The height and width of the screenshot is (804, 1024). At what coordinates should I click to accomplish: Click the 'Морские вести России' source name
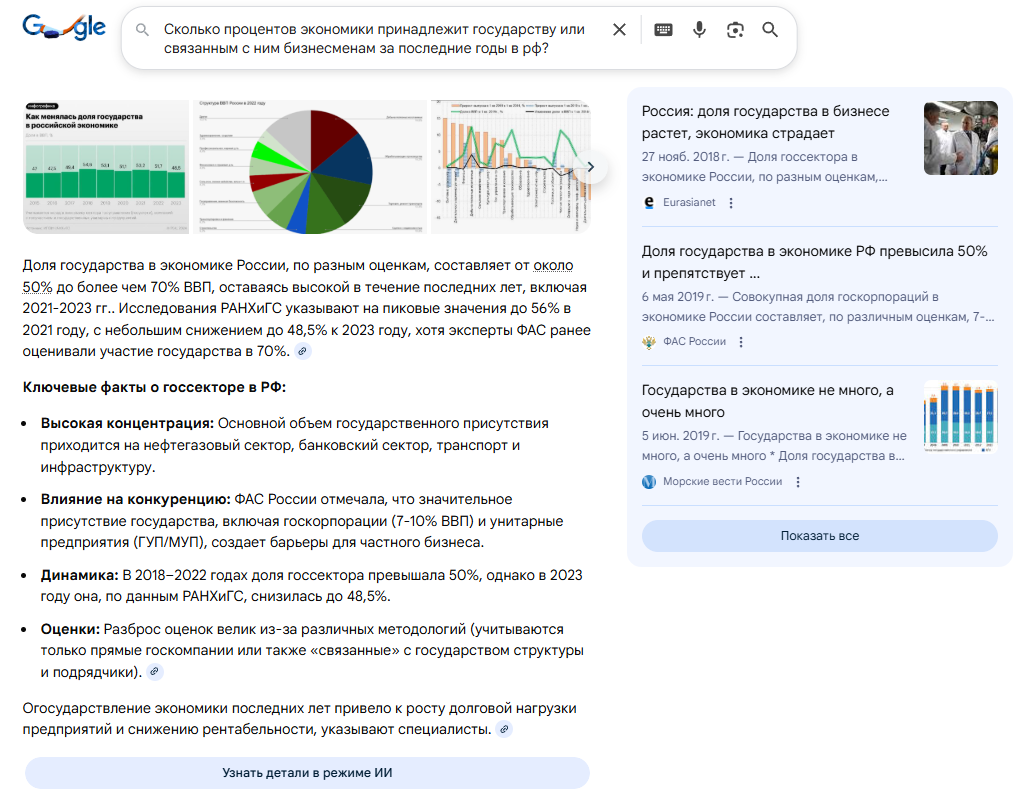(x=722, y=481)
